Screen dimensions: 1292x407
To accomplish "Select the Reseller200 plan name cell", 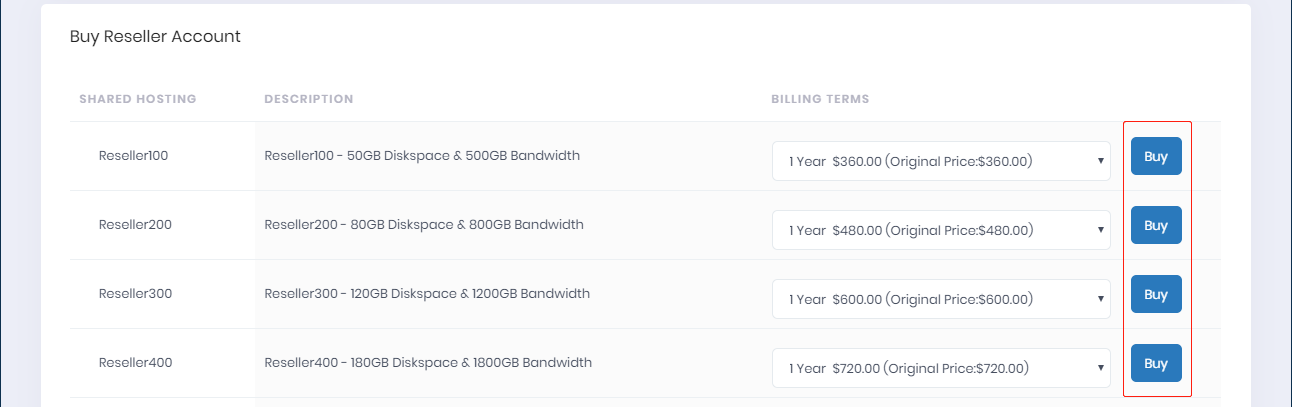I will point(135,225).
